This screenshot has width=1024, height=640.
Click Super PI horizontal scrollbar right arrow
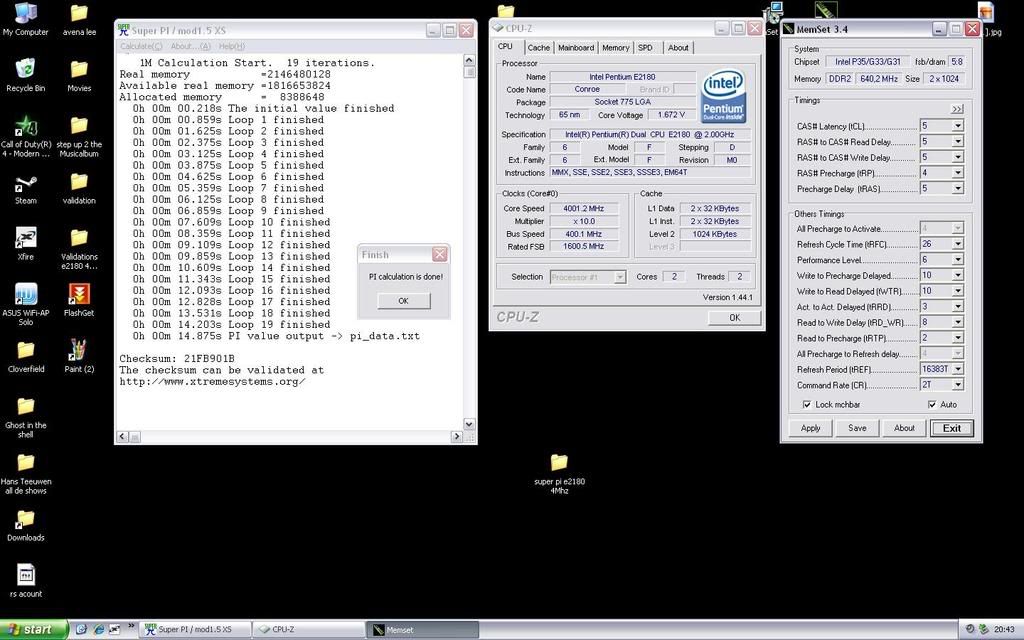[x=456, y=436]
